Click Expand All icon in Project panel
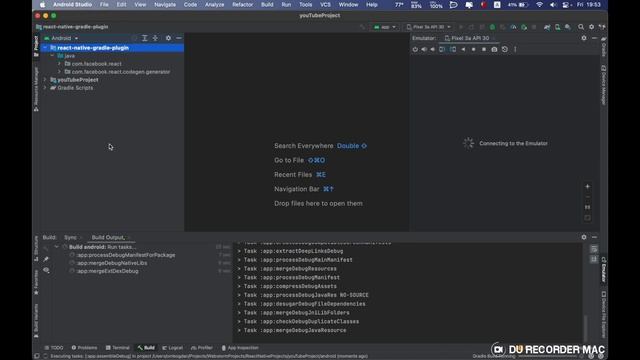 pyautogui.click(x=144, y=38)
